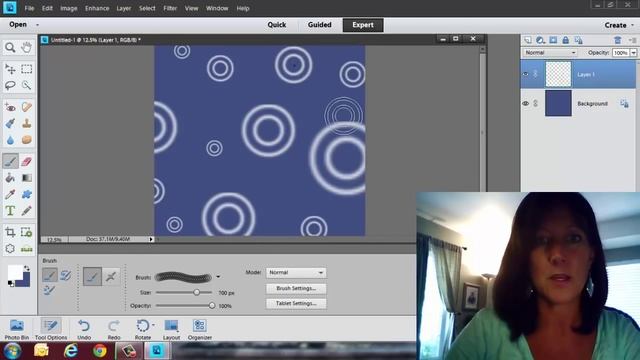Select the Red Eye Removal tool
640x360 pixels.
coord(10,107)
